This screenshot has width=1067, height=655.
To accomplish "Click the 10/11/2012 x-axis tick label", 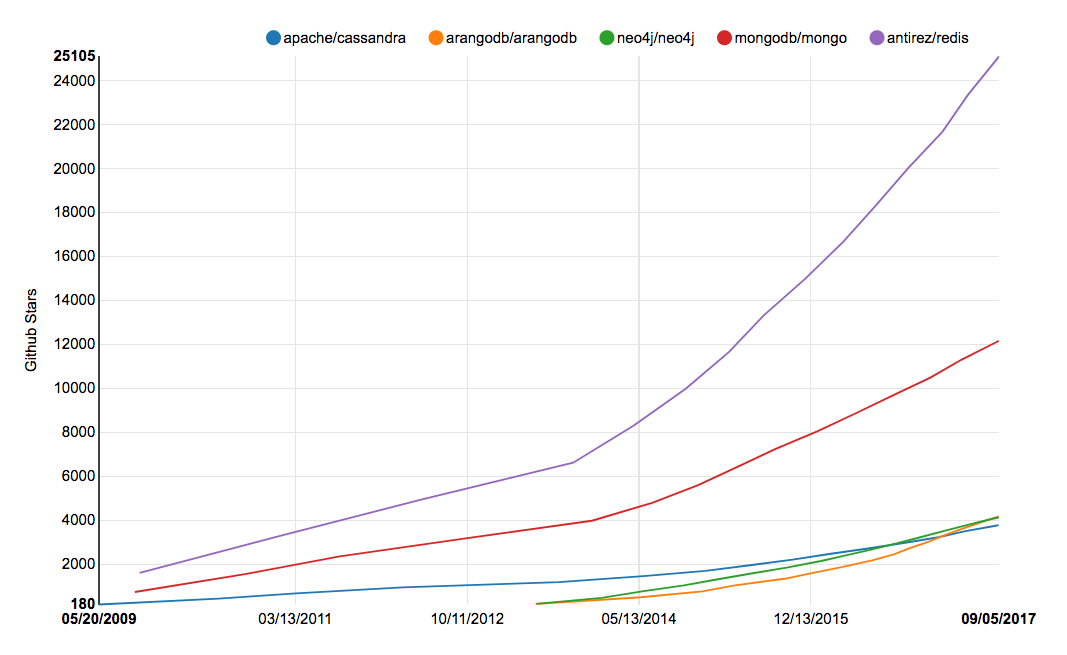I will (x=467, y=619).
